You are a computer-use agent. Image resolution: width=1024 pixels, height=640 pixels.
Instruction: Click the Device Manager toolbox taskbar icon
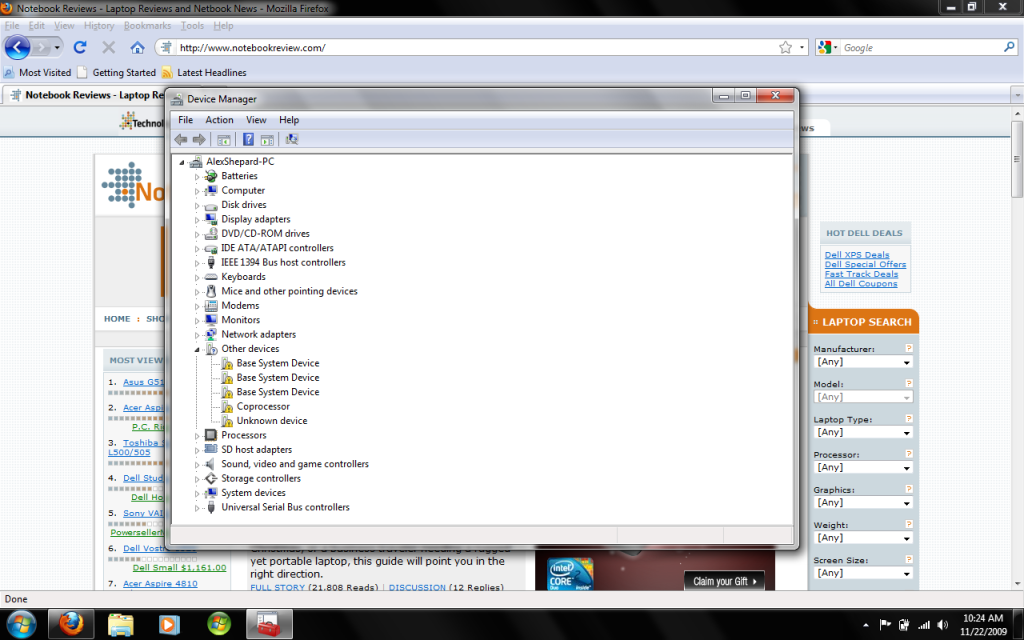268,624
